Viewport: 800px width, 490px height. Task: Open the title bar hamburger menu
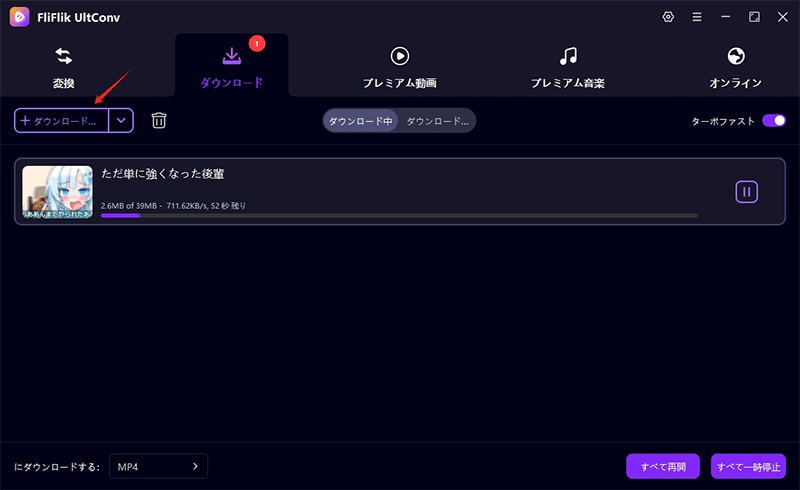(697, 17)
